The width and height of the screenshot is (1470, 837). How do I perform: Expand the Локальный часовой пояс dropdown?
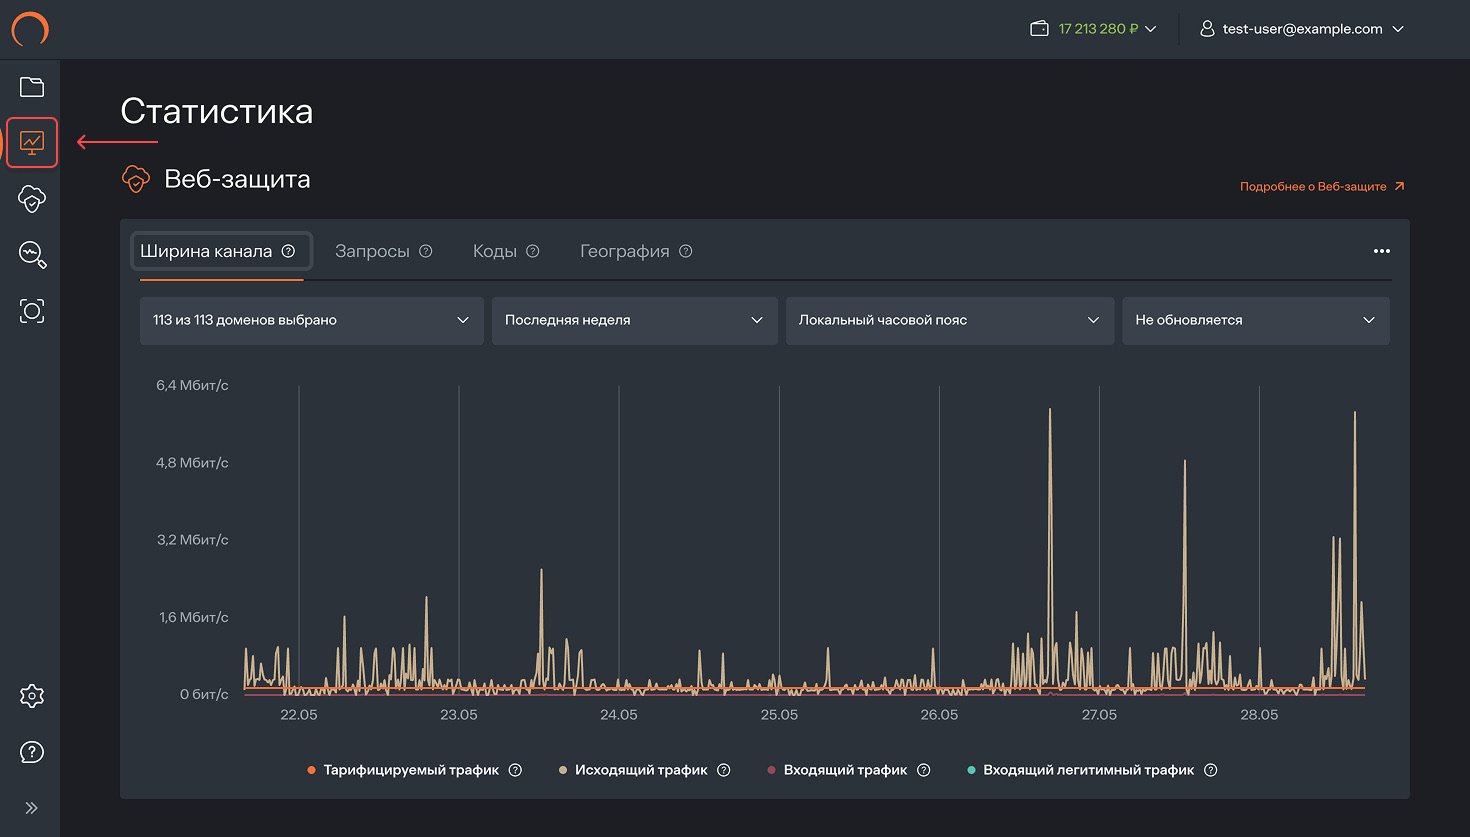pyautogui.click(x=949, y=320)
